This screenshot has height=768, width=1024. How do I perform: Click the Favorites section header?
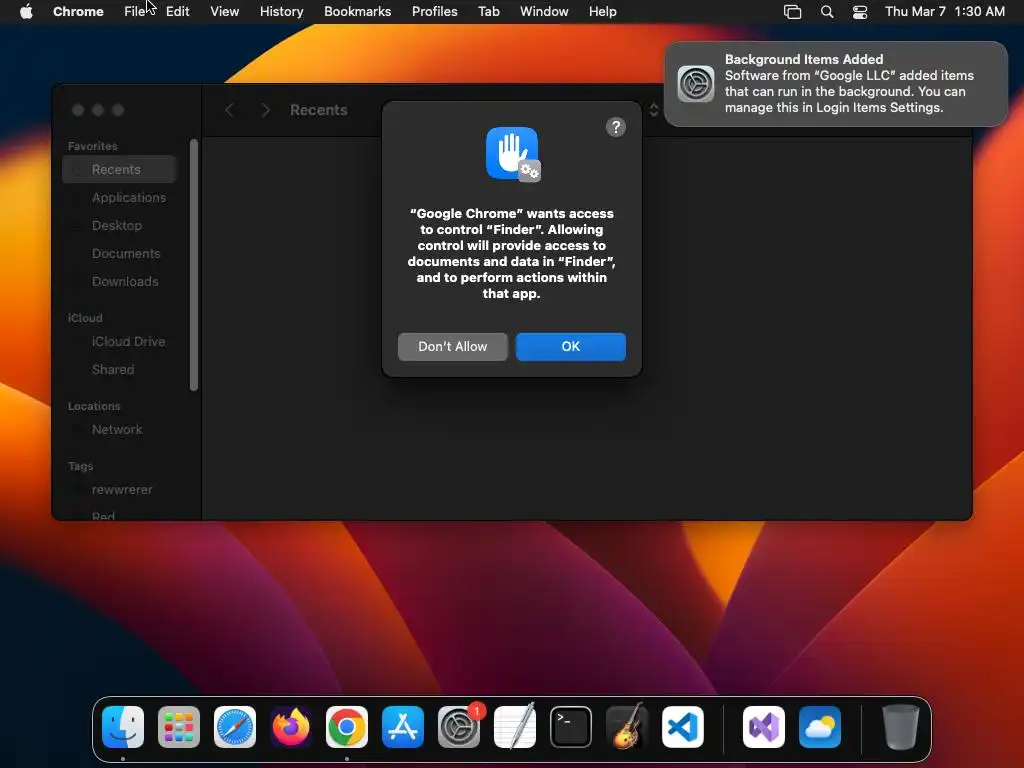(x=93, y=146)
